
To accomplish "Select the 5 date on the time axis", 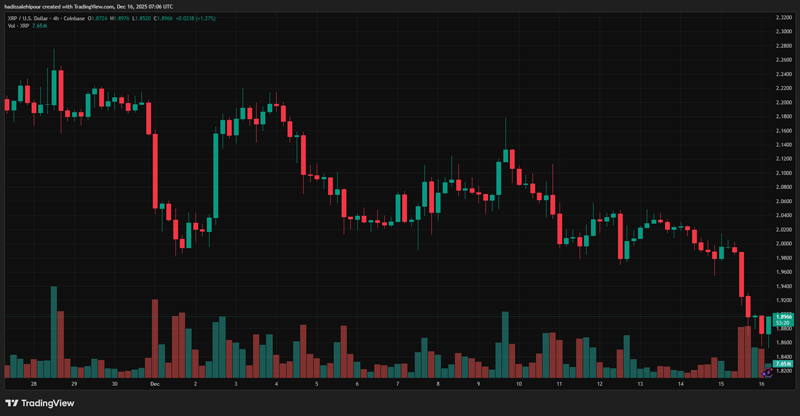I will point(317,383).
